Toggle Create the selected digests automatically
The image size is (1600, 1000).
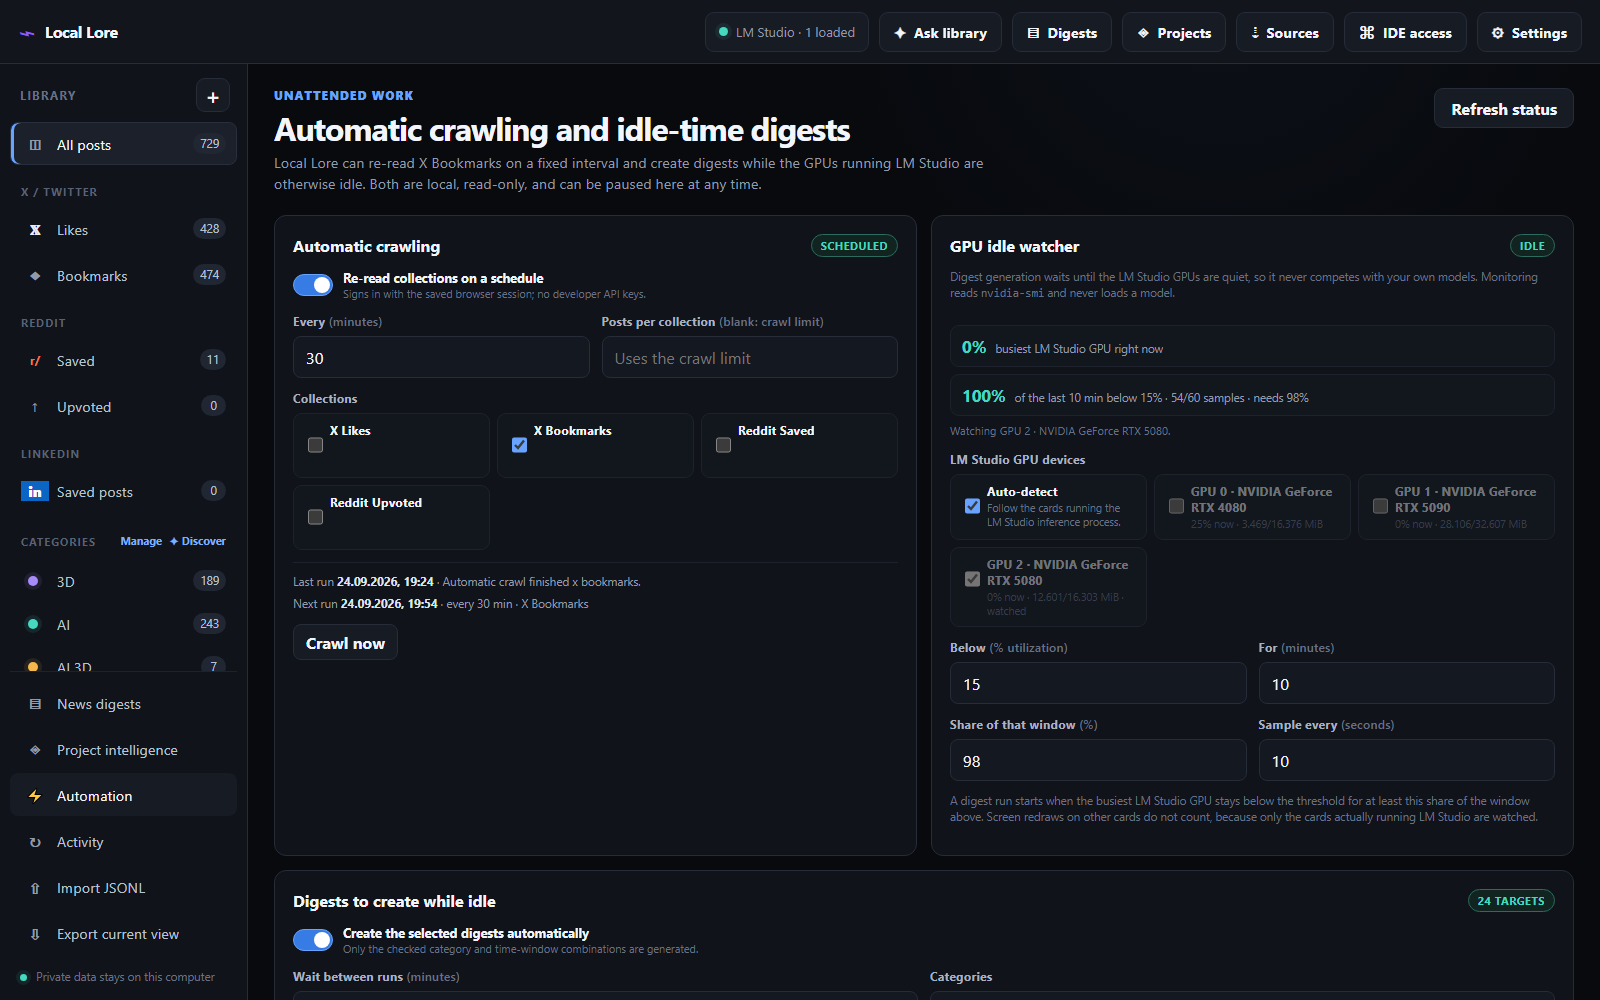coord(313,940)
